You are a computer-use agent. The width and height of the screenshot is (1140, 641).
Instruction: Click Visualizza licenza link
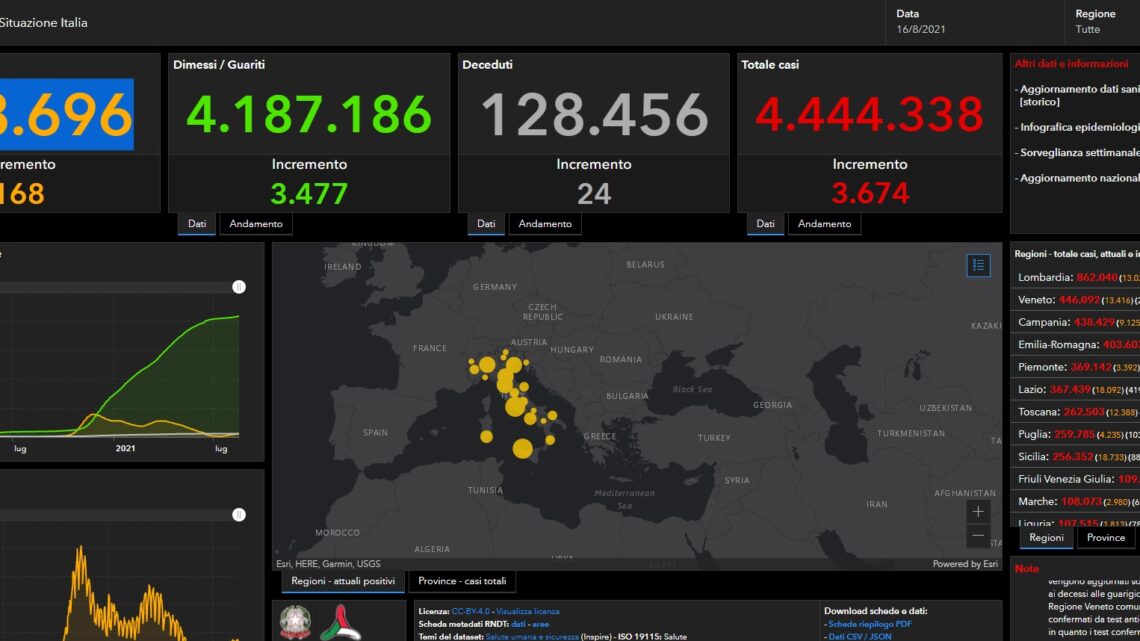[x=528, y=611]
